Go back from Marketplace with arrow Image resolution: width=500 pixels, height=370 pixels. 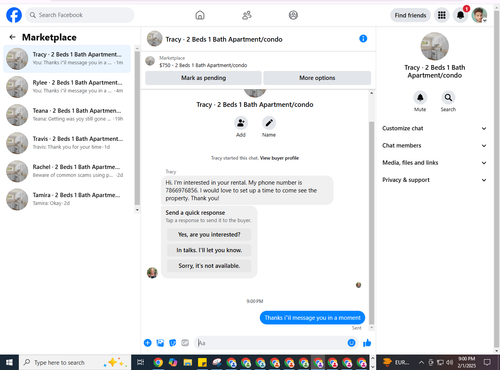(13, 37)
